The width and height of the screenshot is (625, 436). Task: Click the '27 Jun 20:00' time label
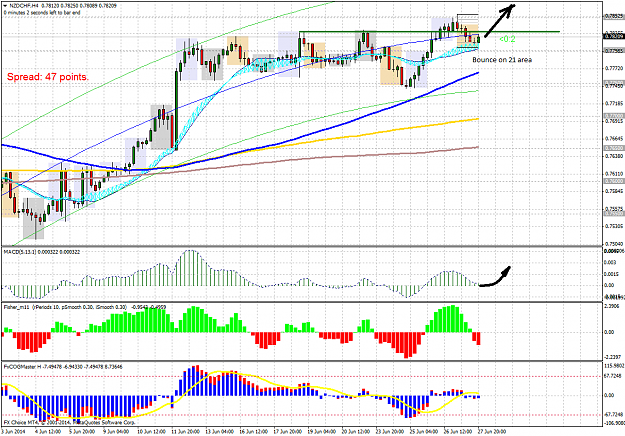point(492,431)
